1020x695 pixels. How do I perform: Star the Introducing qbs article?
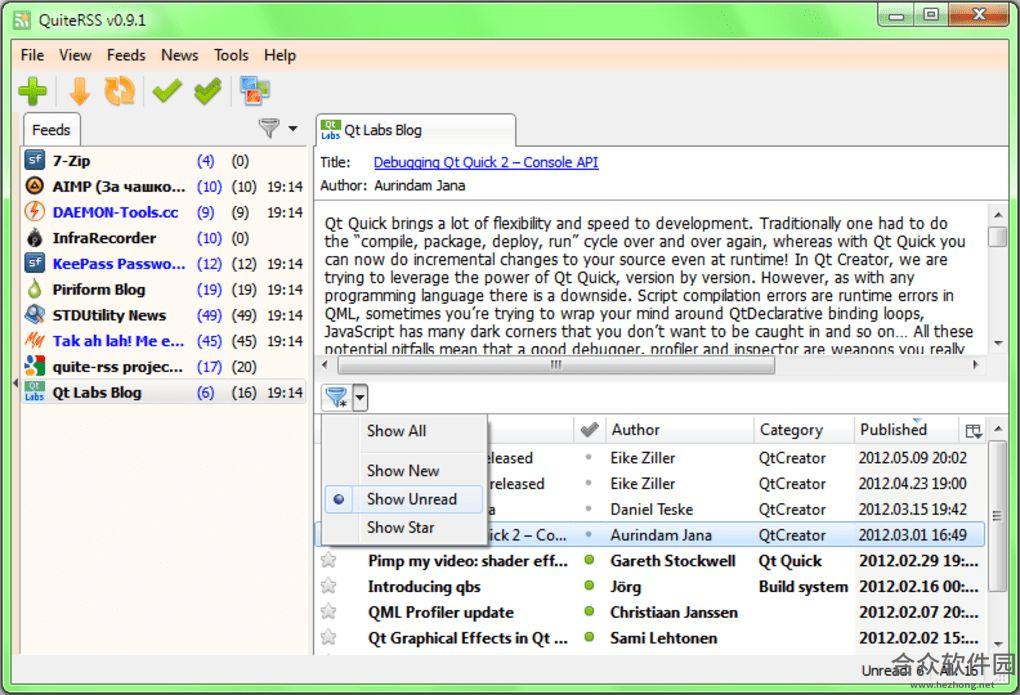(x=329, y=586)
